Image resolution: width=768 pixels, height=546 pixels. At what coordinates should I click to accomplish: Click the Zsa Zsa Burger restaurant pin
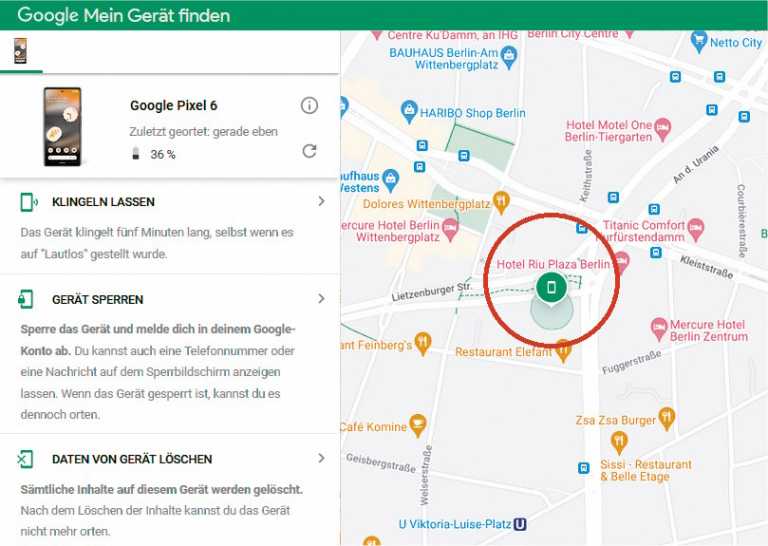[x=667, y=419]
